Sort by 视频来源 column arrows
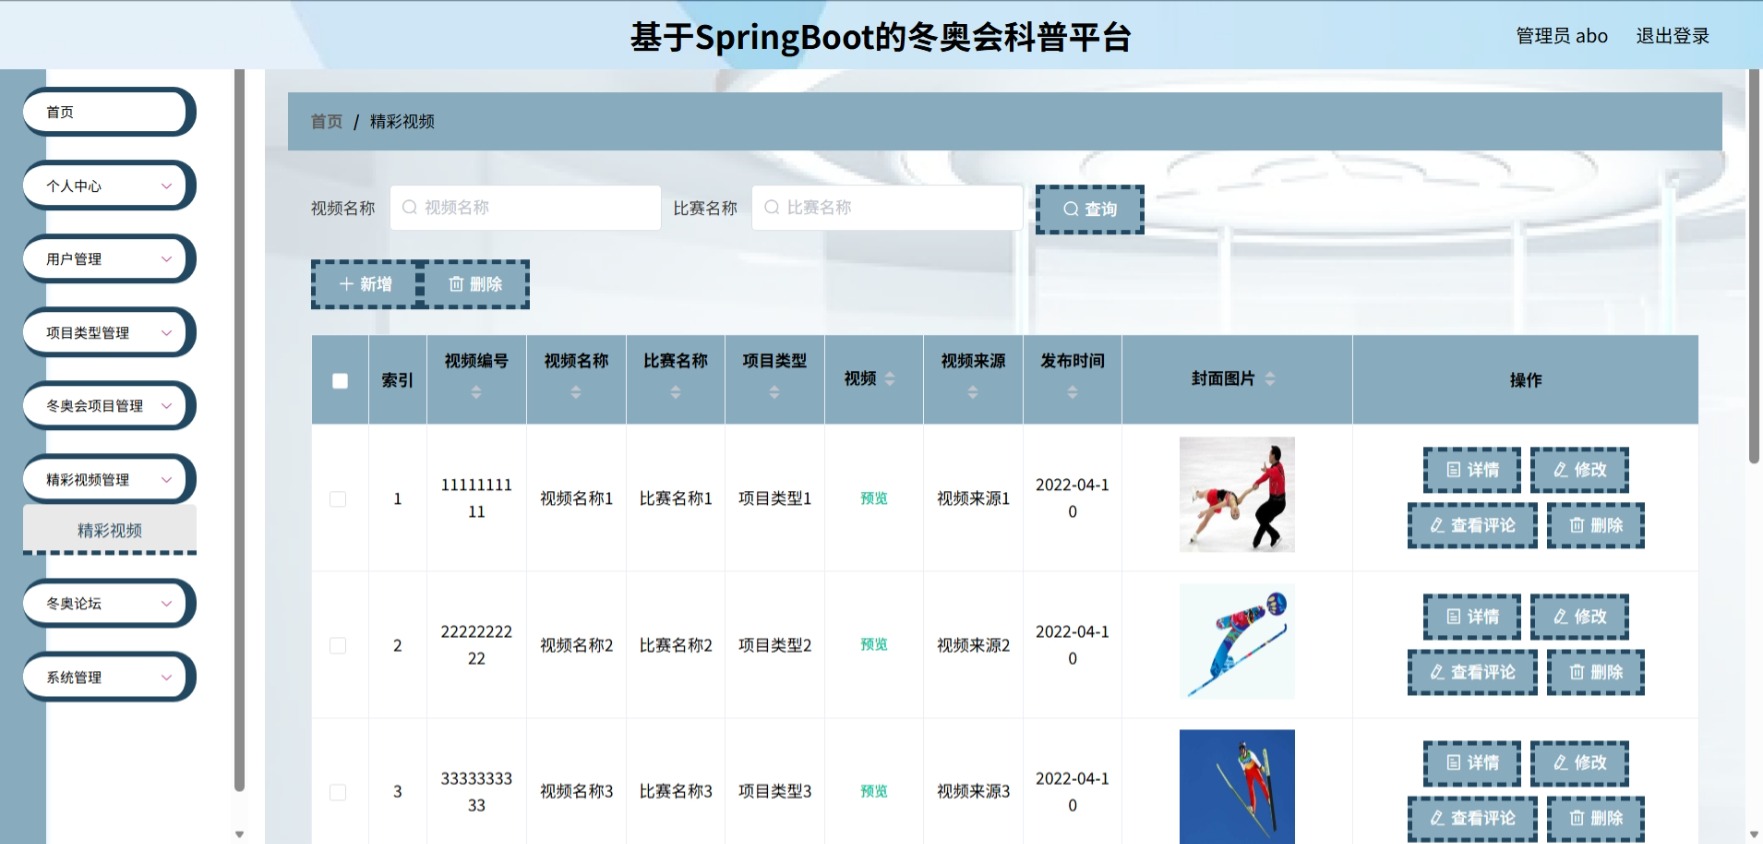 [973, 393]
